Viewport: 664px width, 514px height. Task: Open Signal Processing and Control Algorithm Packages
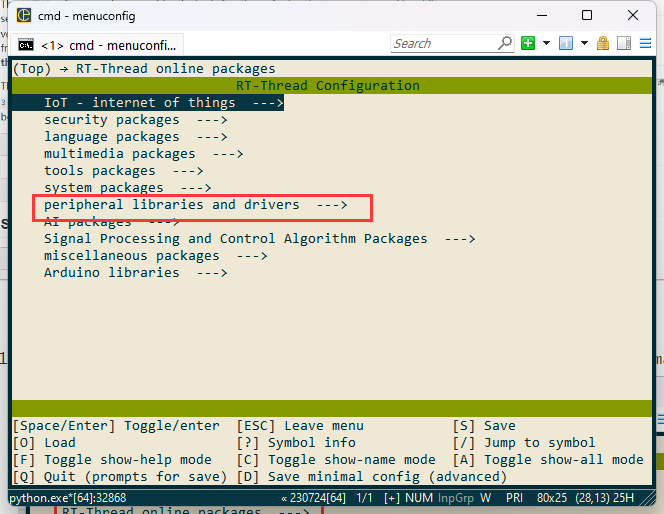coord(260,239)
